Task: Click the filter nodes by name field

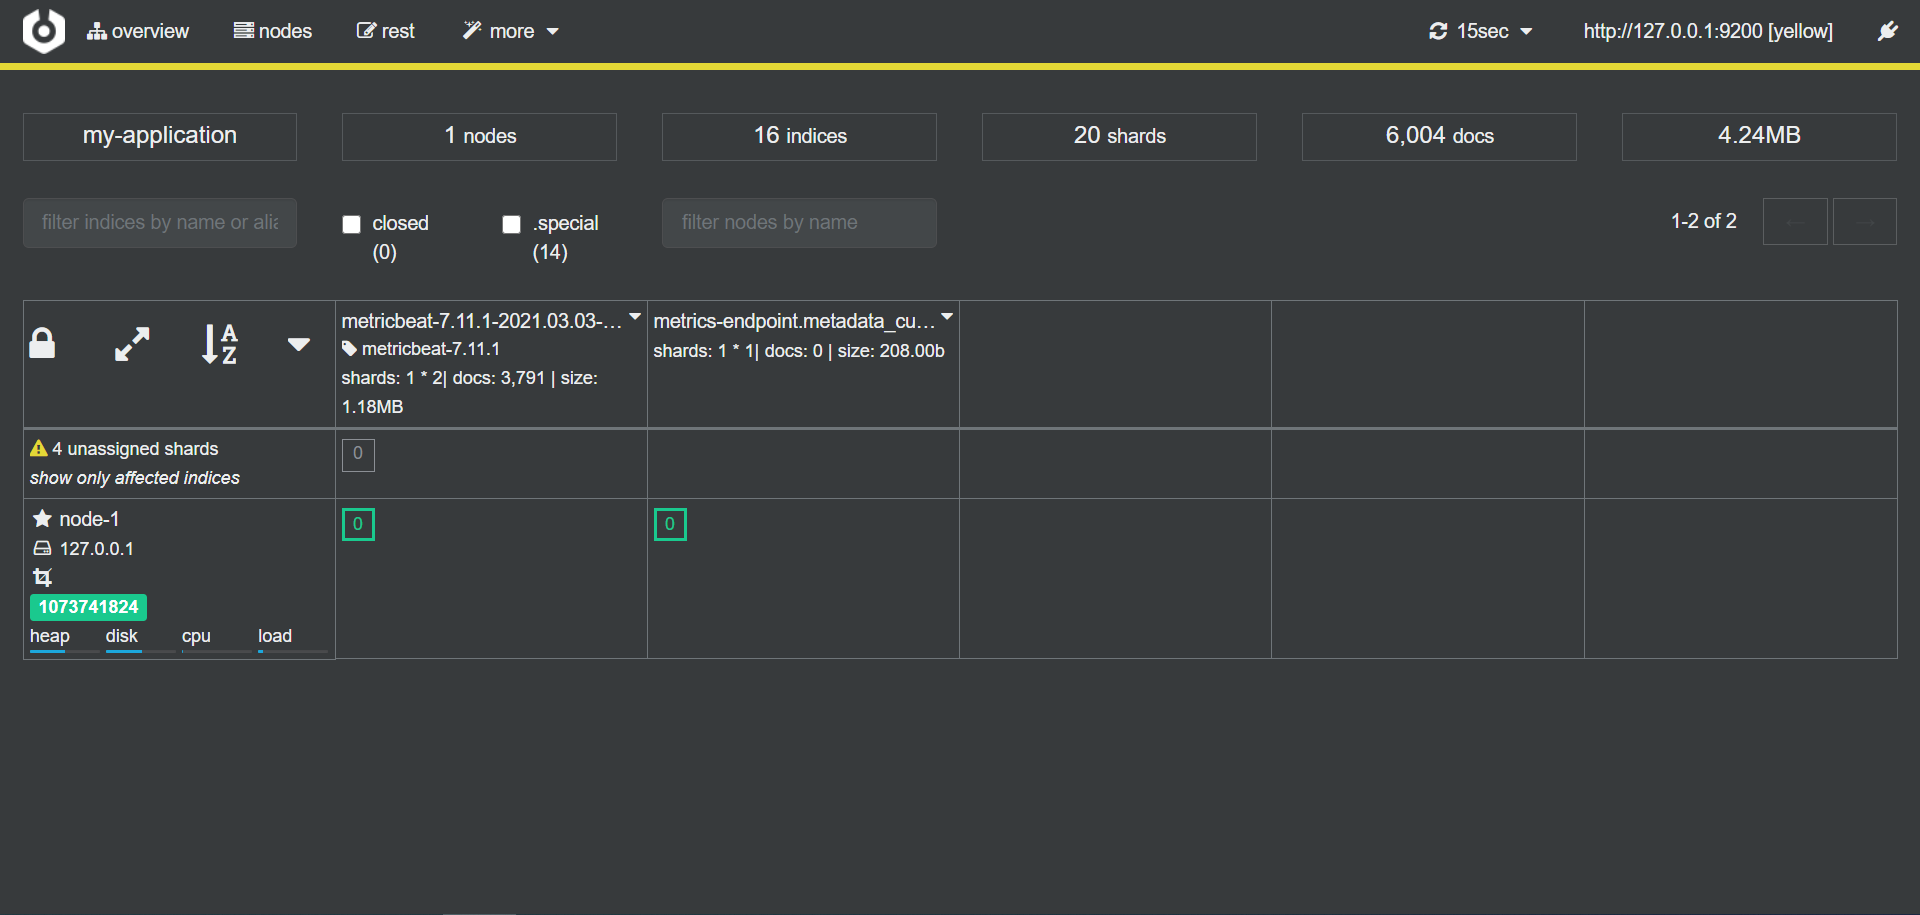Action: click(x=799, y=222)
